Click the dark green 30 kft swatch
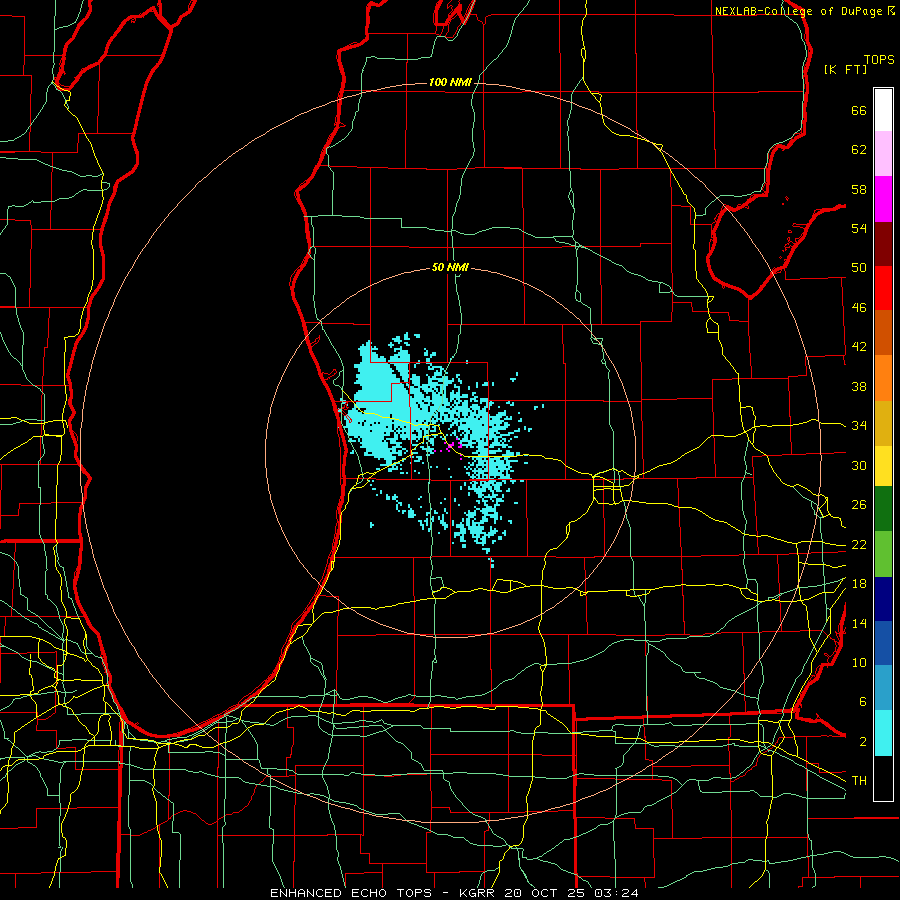This screenshot has width=900, height=900. pos(883,509)
